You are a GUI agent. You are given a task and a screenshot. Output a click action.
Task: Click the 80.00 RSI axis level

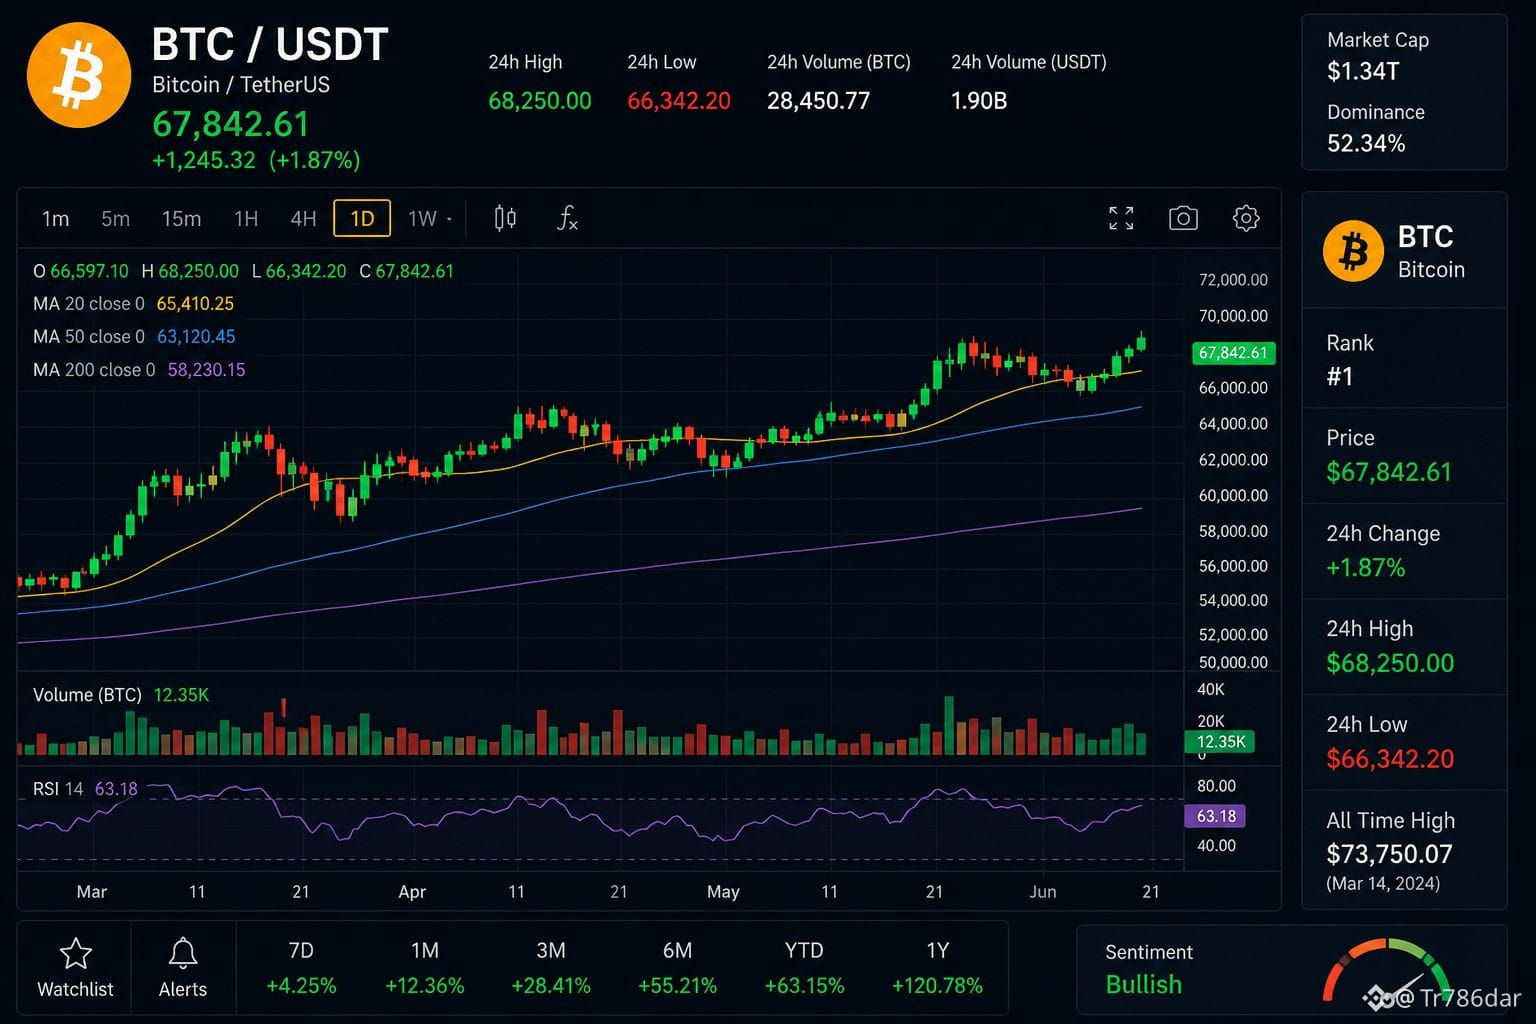pyautogui.click(x=1217, y=786)
